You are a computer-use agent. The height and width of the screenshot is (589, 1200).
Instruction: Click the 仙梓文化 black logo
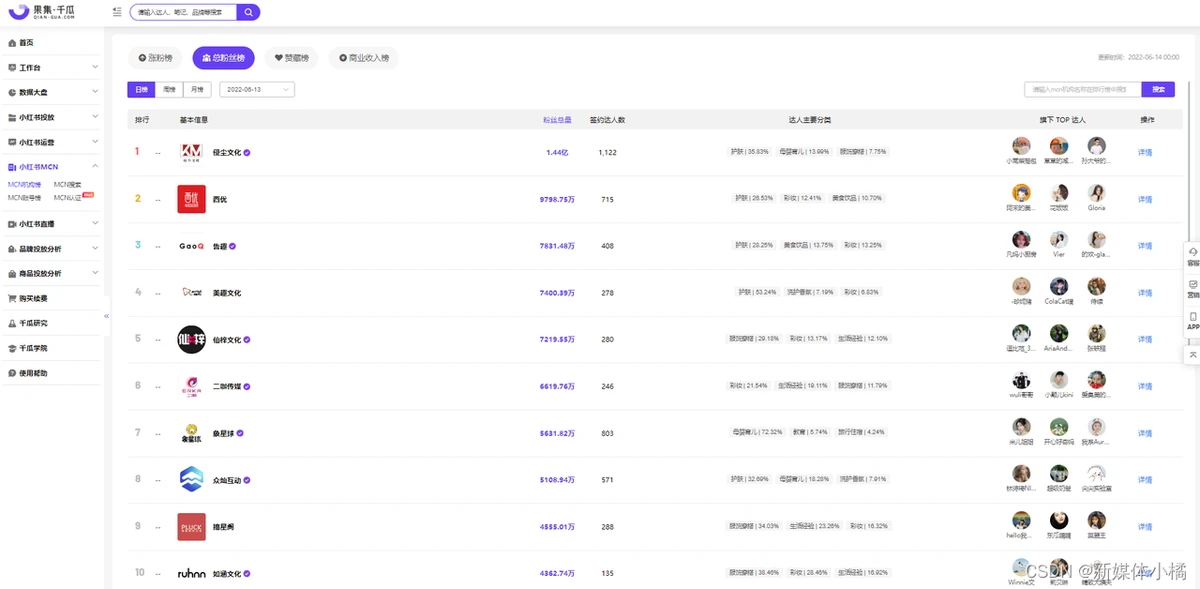click(191, 339)
